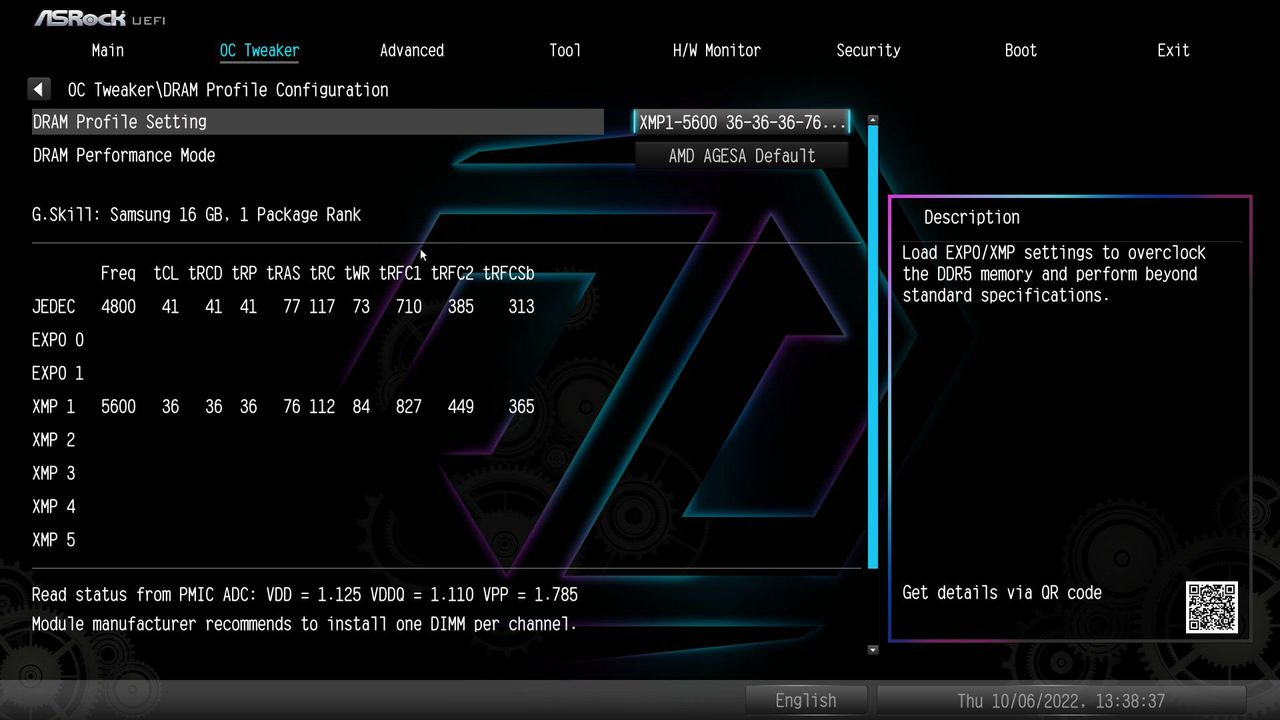Switch to Security tab
The image size is (1280, 720).
tap(868, 50)
